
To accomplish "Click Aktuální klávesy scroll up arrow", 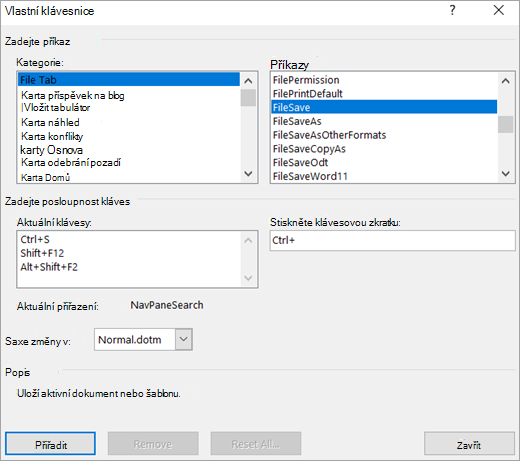I will (248, 240).
